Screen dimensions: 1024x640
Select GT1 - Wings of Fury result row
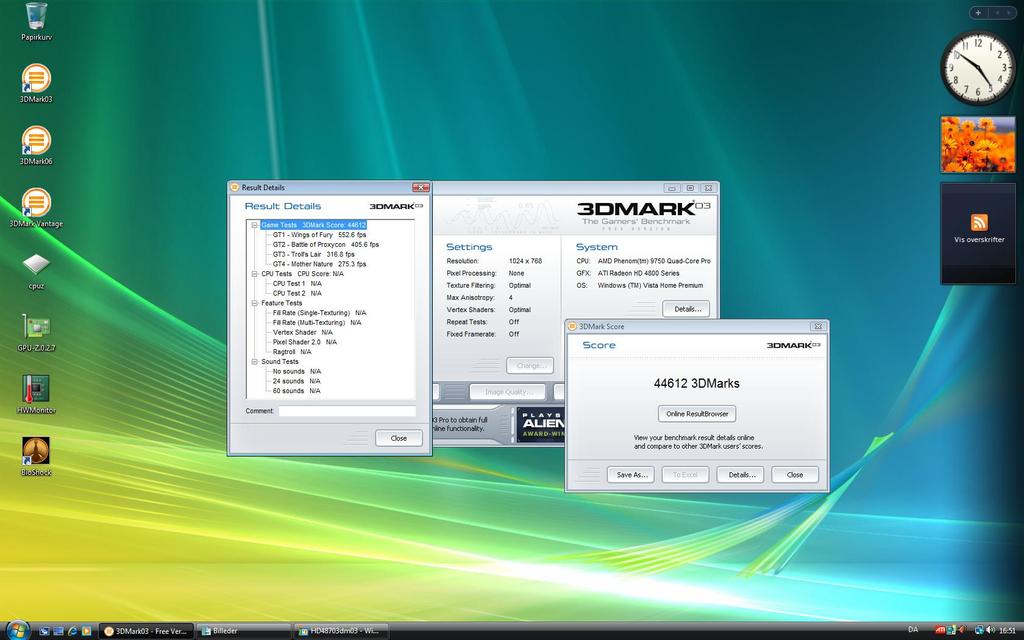click(319, 234)
